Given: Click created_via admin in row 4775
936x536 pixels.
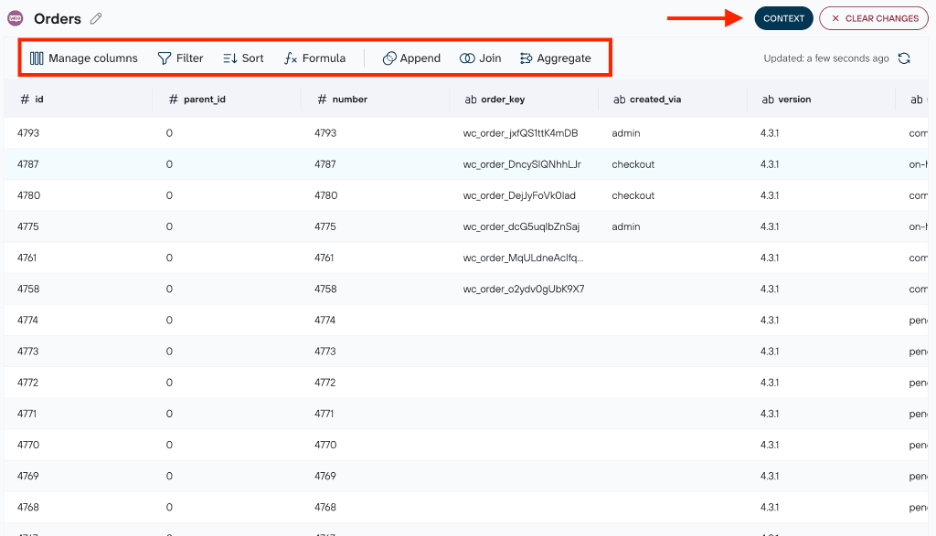Looking at the screenshot, I should (626, 226).
